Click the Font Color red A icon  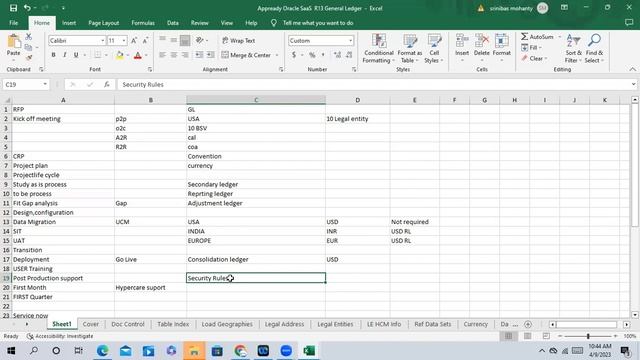[138, 55]
